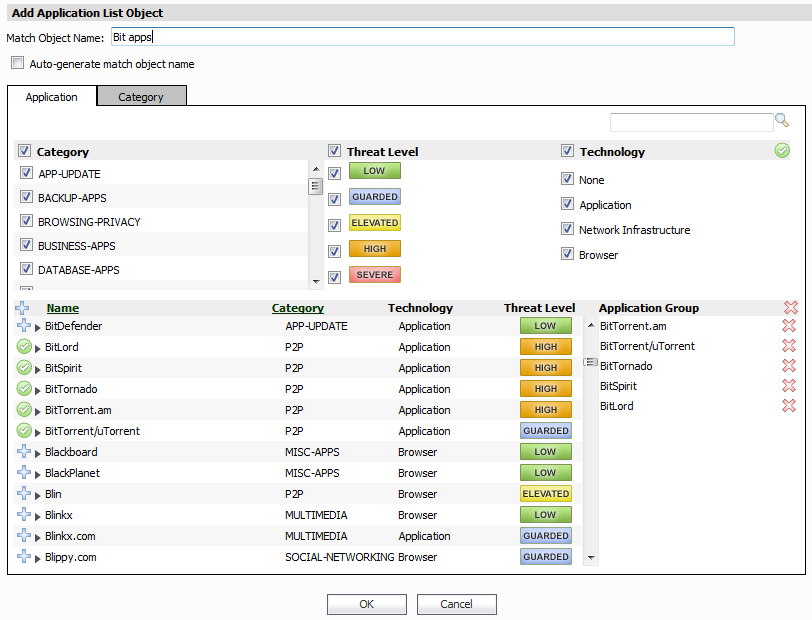Uncheck the LOW threat level checkbox
The height and width of the screenshot is (620, 812).
point(335,174)
